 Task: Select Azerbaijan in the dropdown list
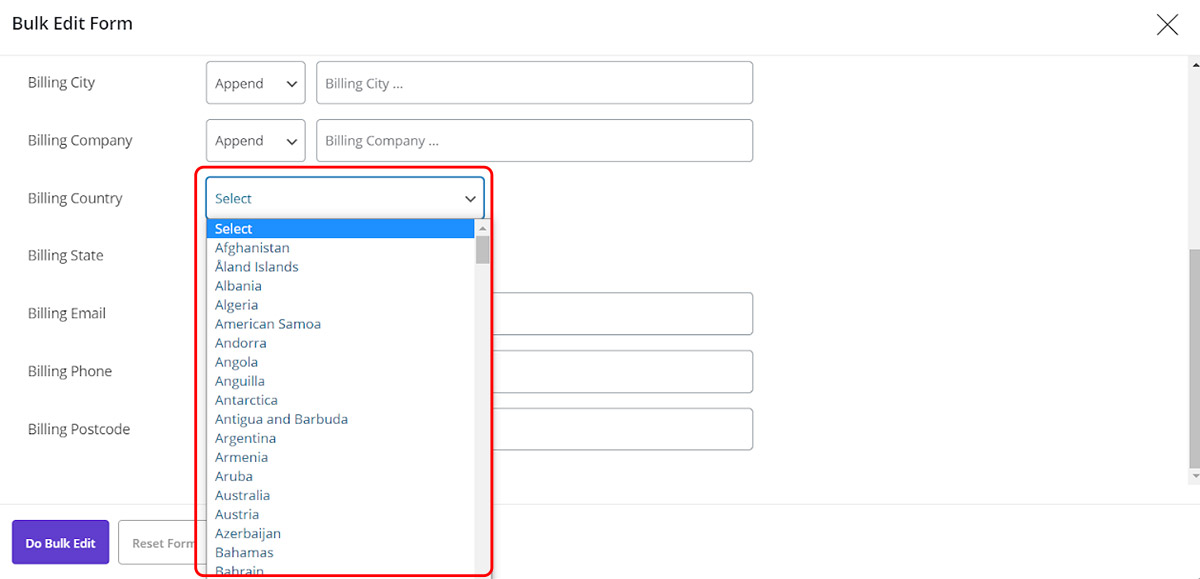tap(247, 533)
